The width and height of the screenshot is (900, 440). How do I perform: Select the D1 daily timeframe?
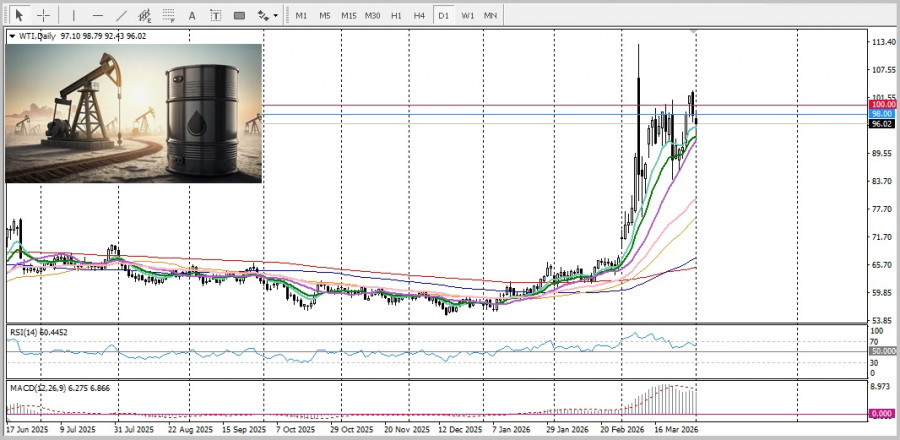pyautogui.click(x=443, y=16)
